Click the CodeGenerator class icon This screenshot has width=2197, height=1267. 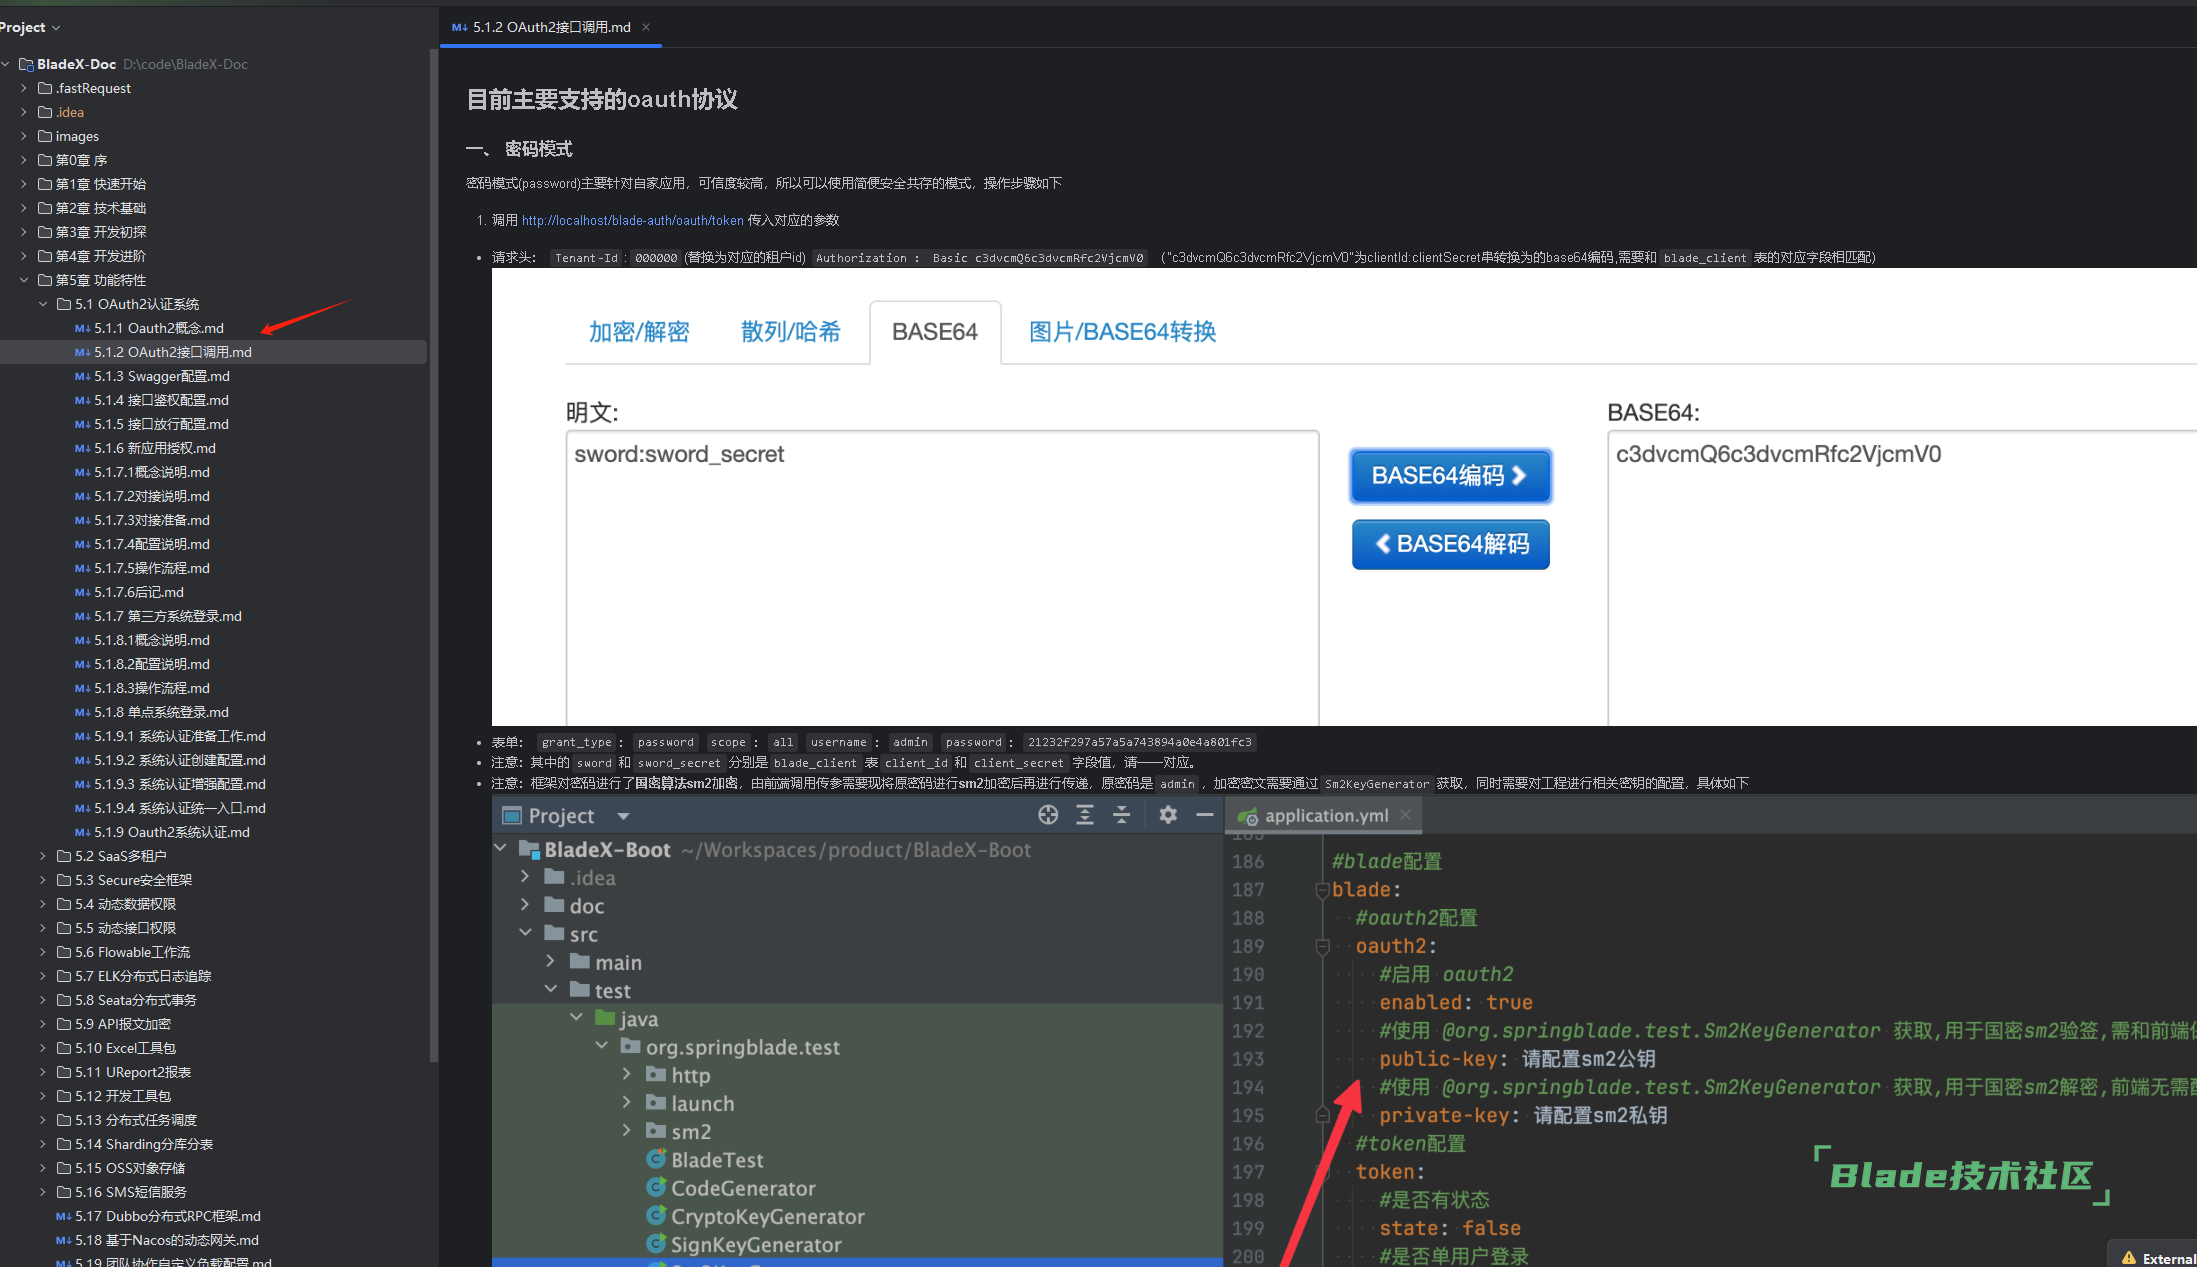point(656,1187)
